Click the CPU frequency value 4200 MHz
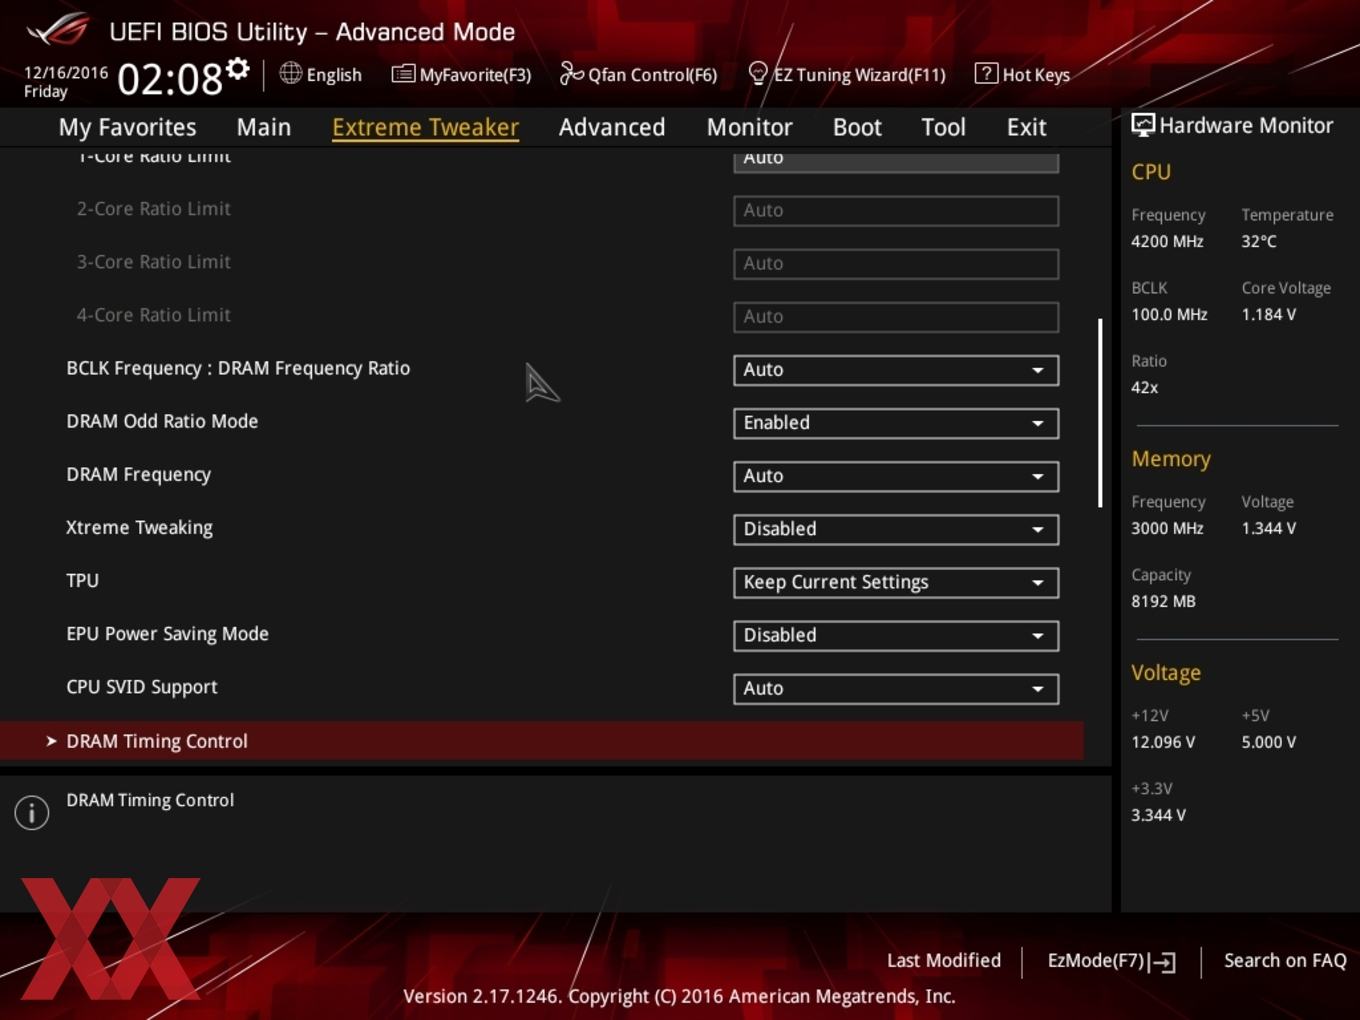 click(1167, 241)
